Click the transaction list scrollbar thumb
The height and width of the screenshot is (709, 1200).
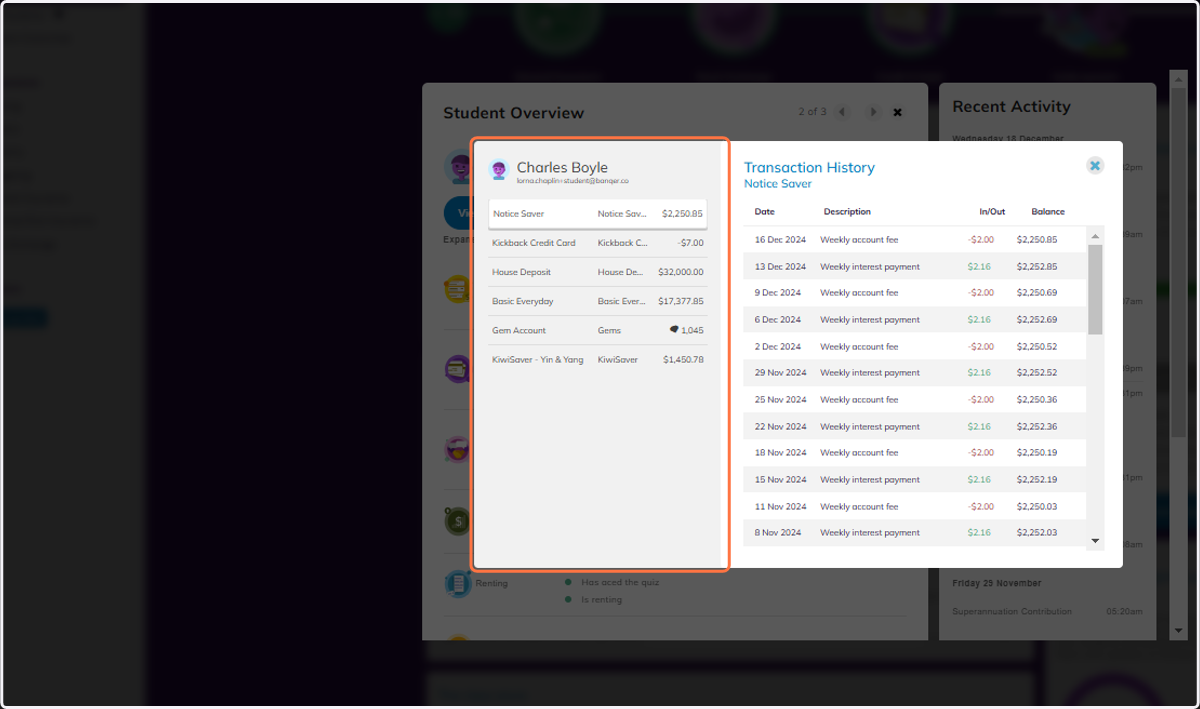pos(1095,289)
